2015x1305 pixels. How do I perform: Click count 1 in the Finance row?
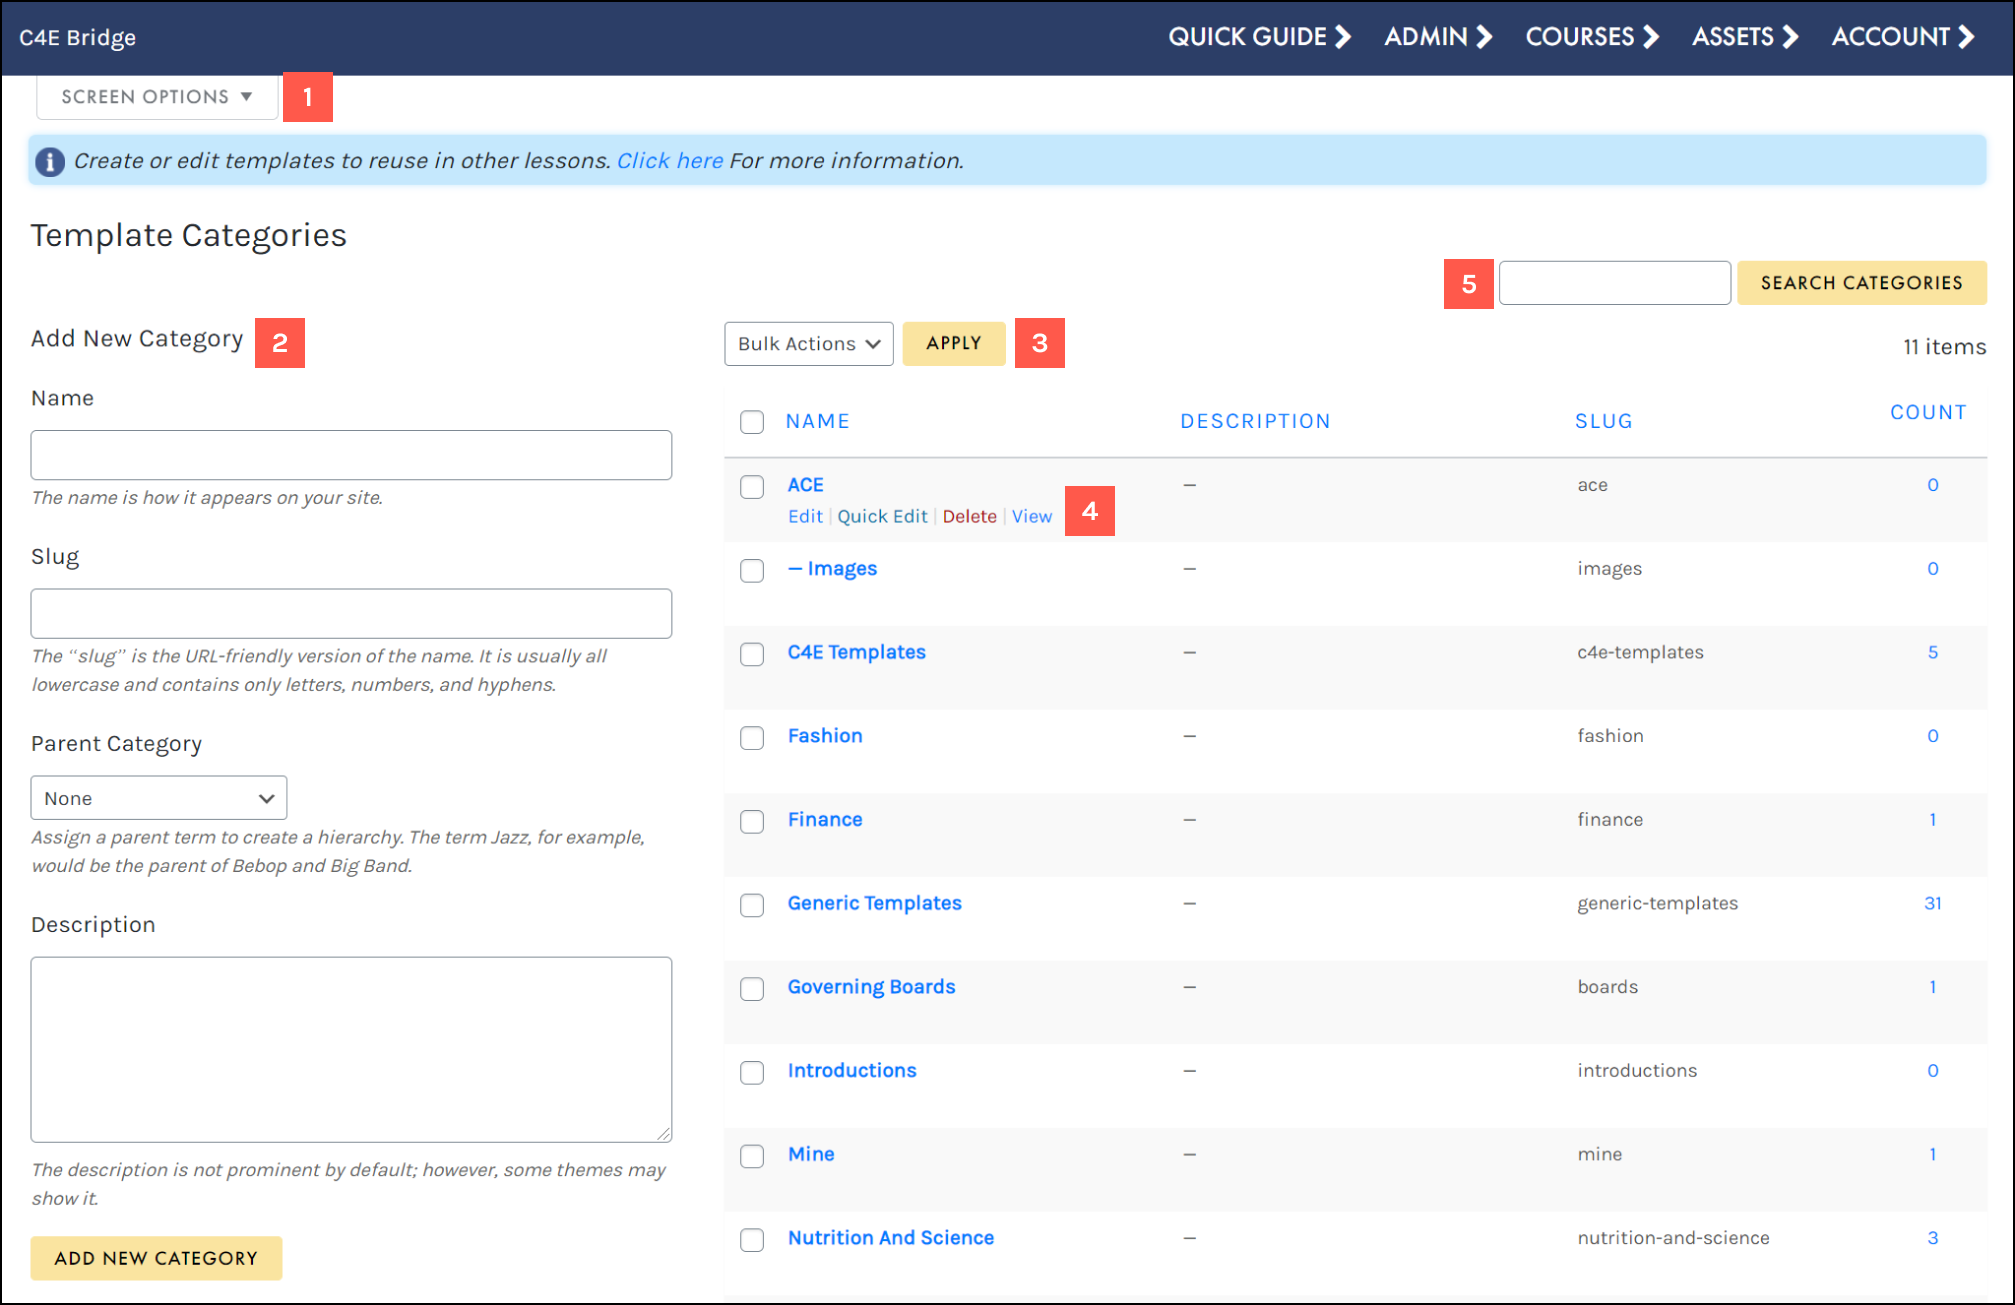point(1933,820)
